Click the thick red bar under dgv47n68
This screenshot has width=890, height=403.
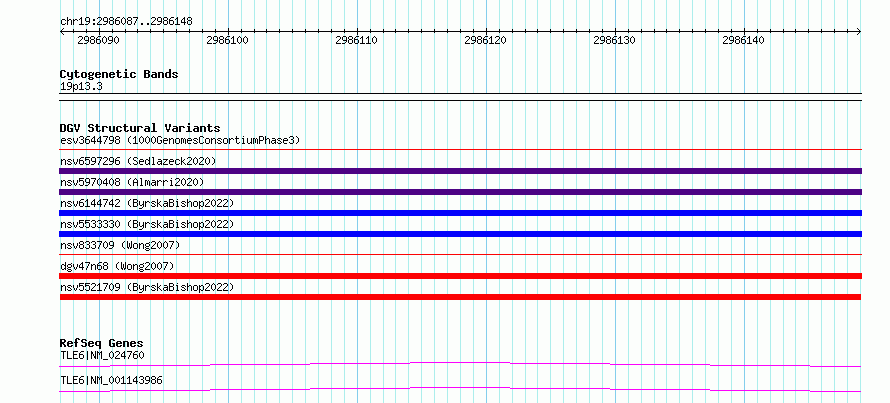point(460,276)
